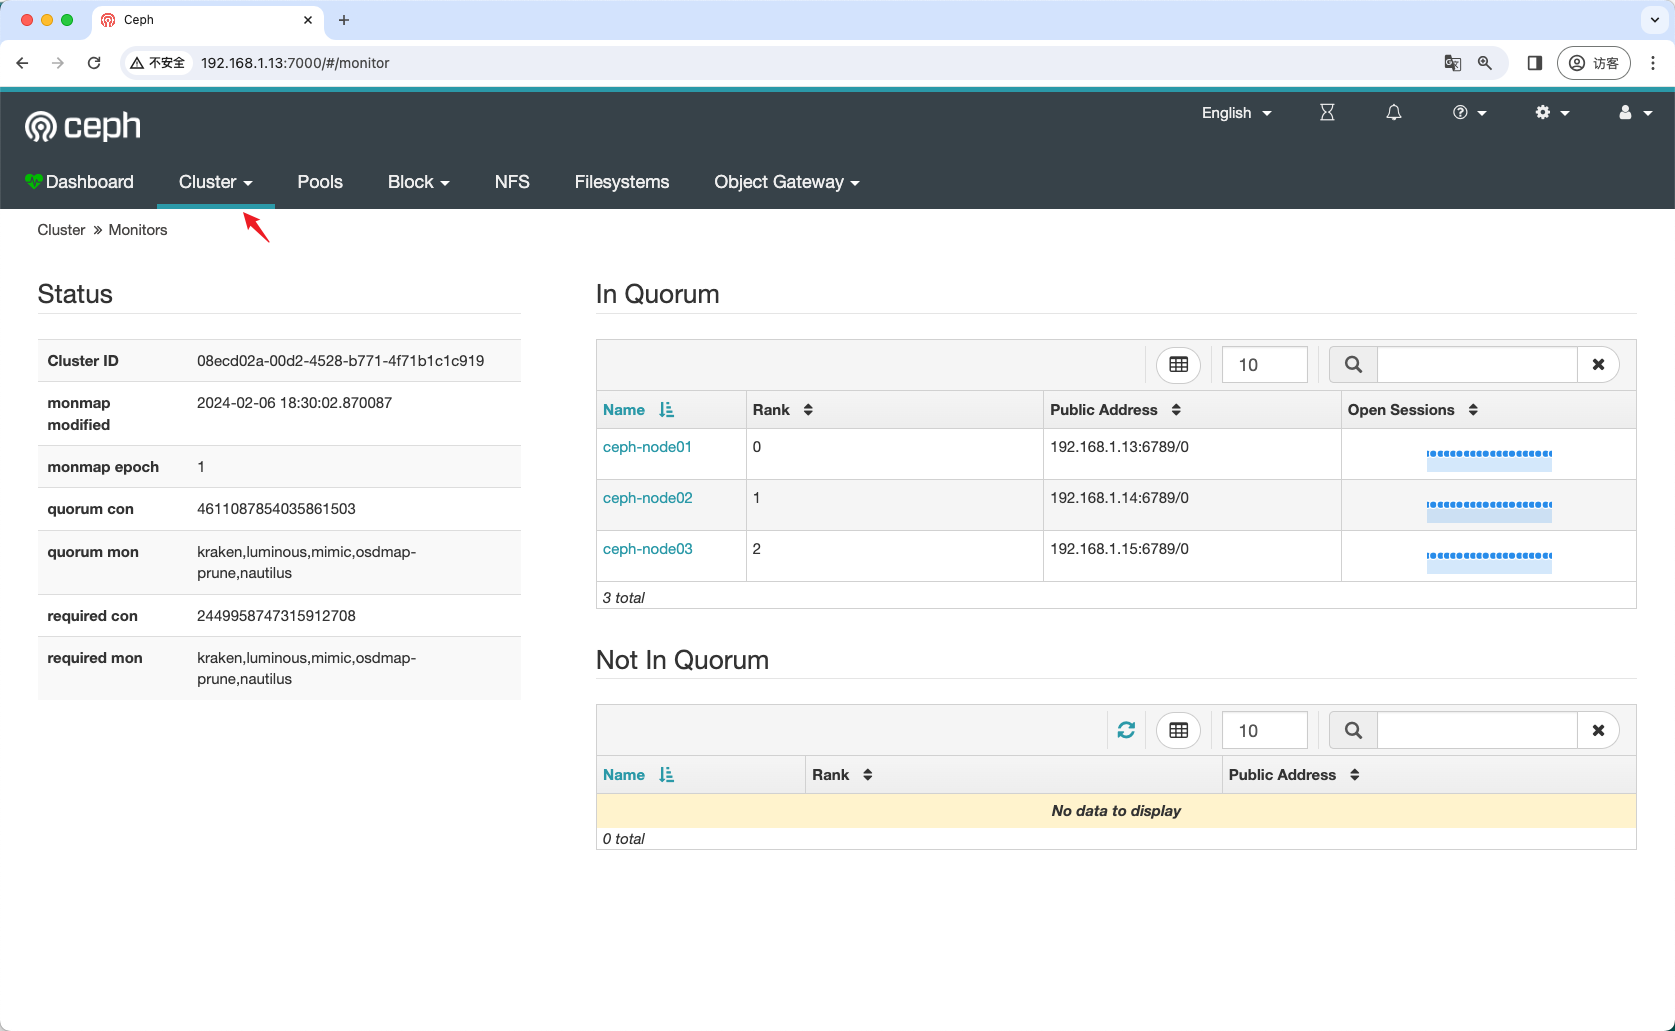Go to the NFS tab
This screenshot has height=1031, width=1675.
[512, 182]
